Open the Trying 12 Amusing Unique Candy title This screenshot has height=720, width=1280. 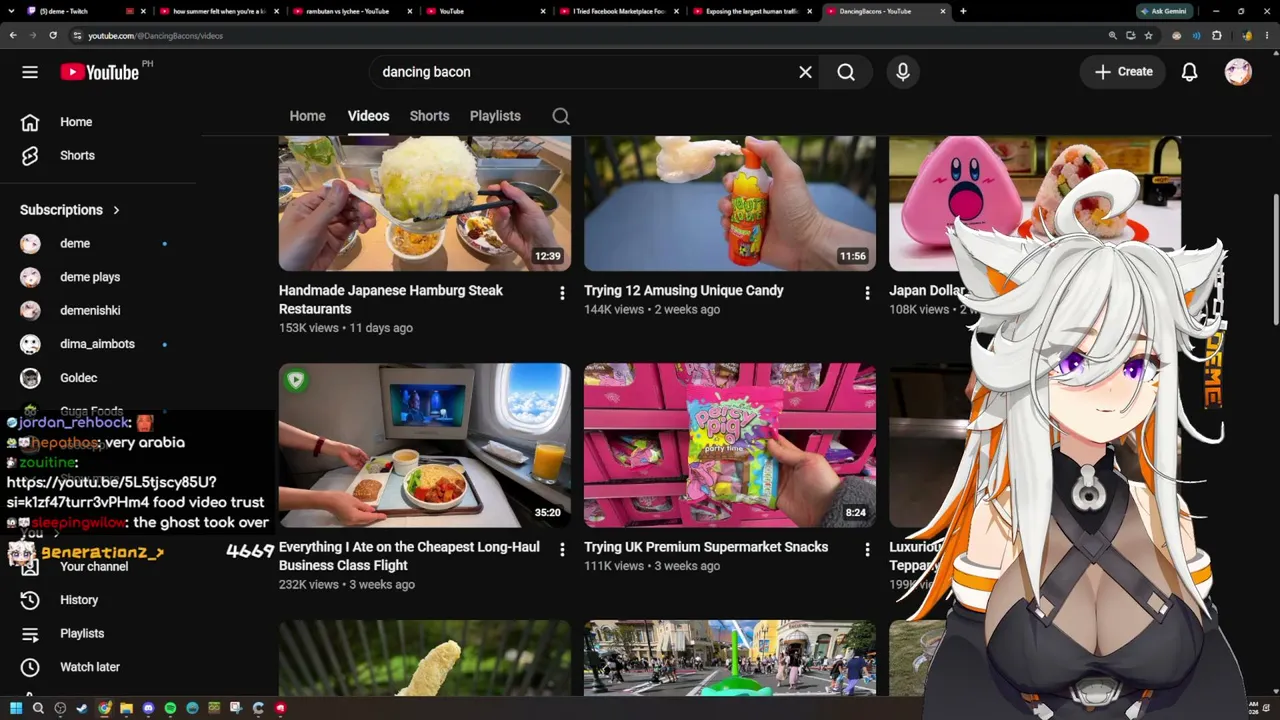684,291
